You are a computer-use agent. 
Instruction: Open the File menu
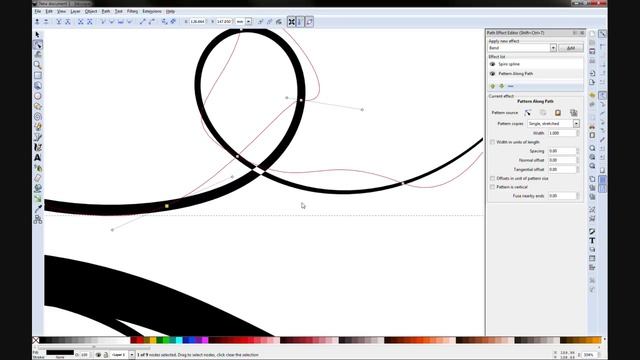point(38,11)
